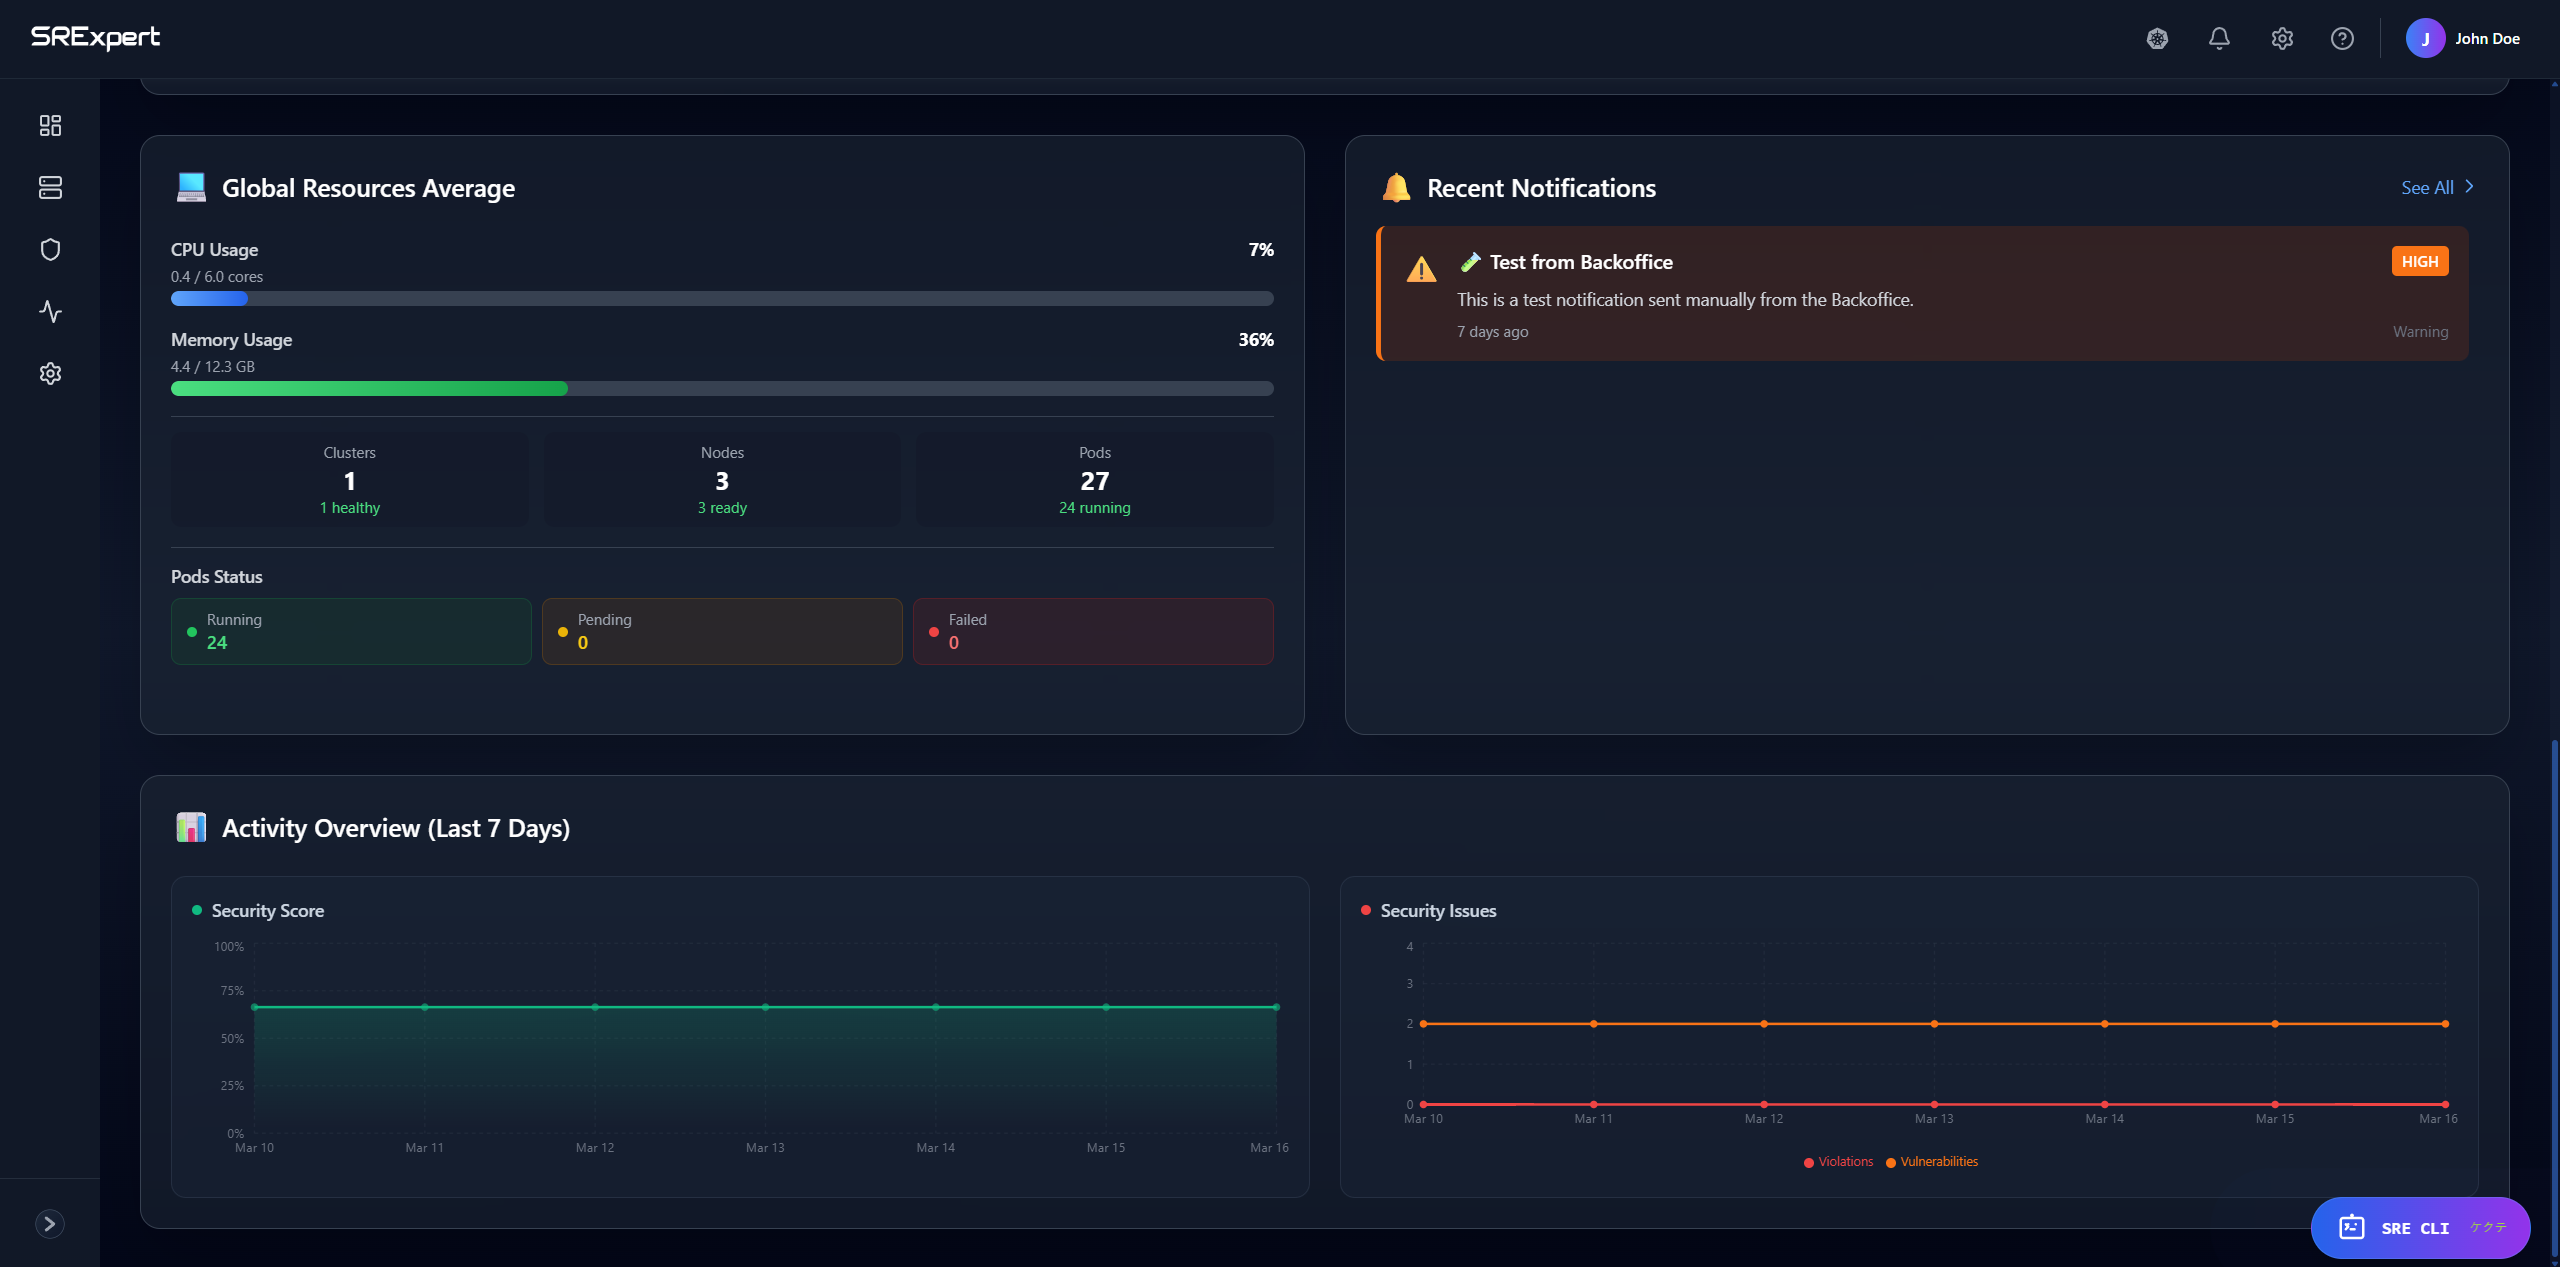Select the Running pods status card
This screenshot has width=2560, height=1267.
coord(351,631)
